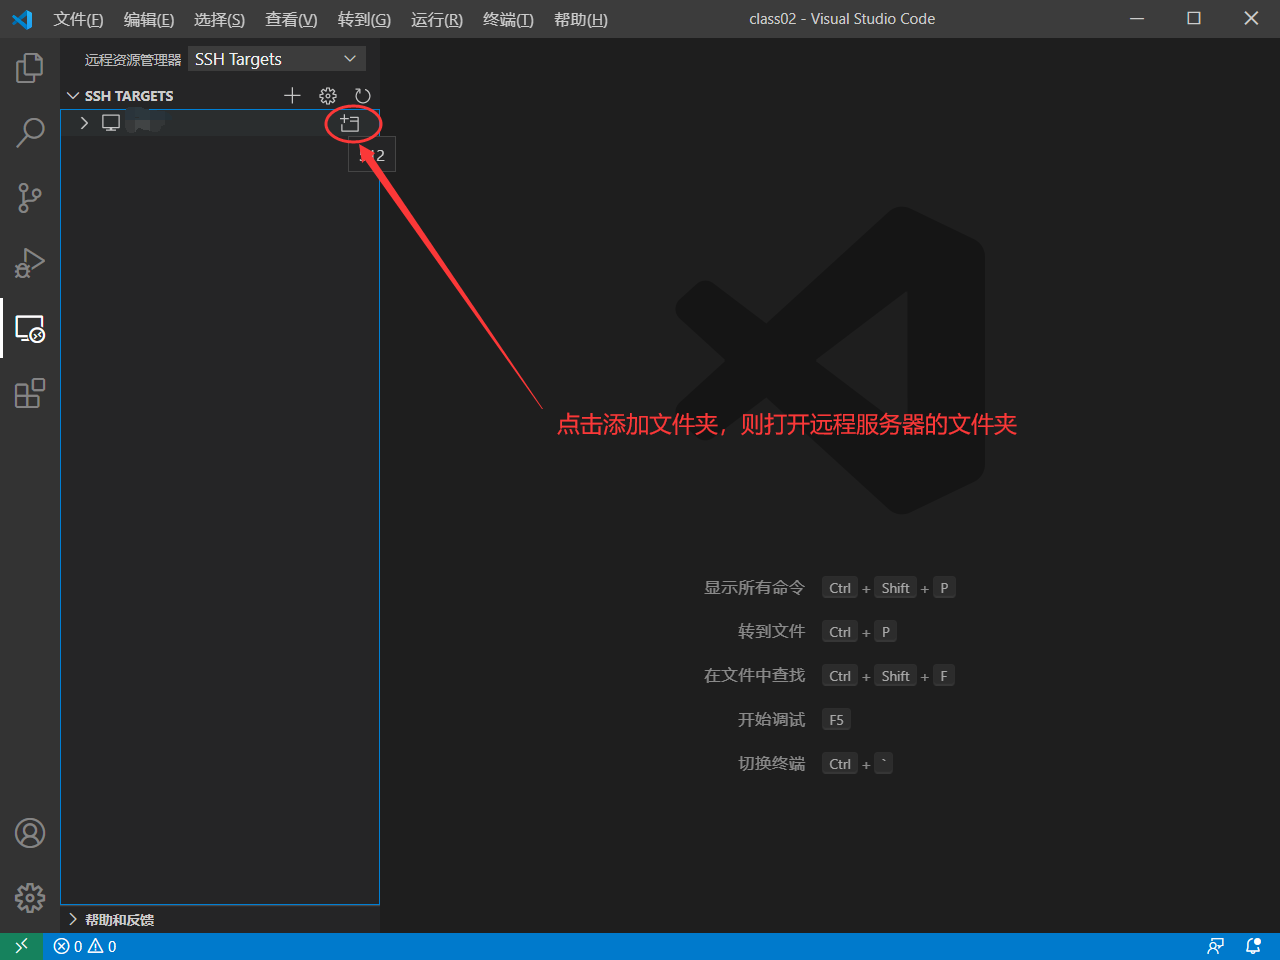Screen dimensions: 1280x960
Task: Expand the SSH host tree row
Action: [x=84, y=123]
